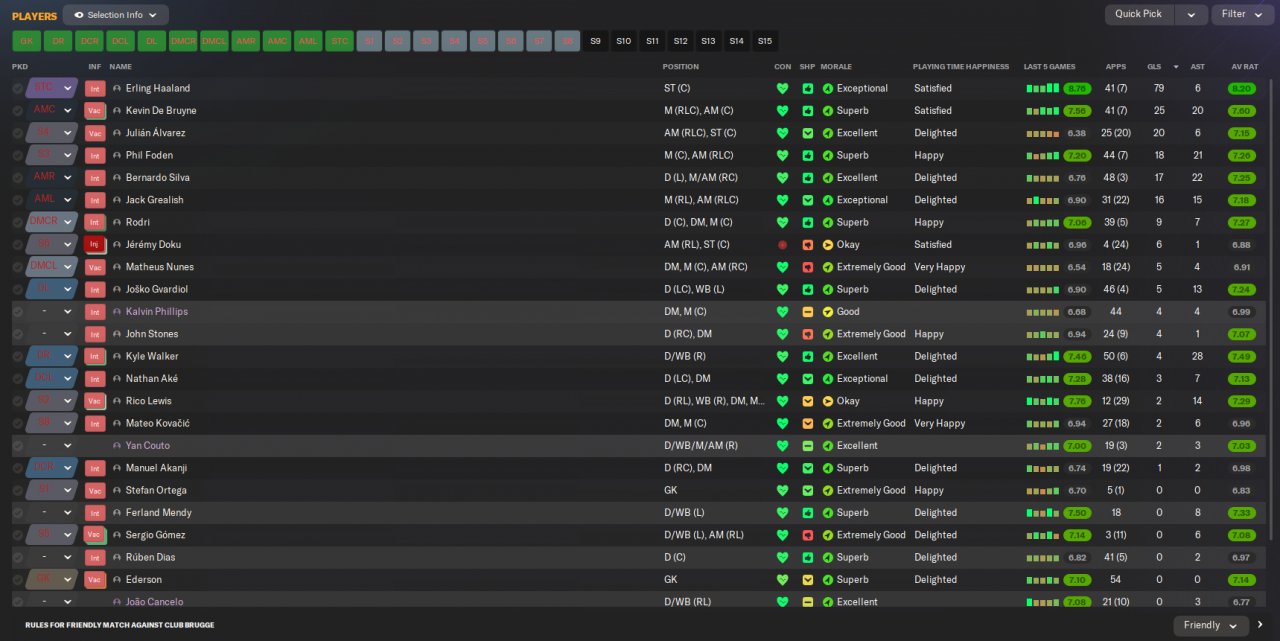Open the Selection Info dropdown
Screen dimensions: 1280x641
[115, 15]
